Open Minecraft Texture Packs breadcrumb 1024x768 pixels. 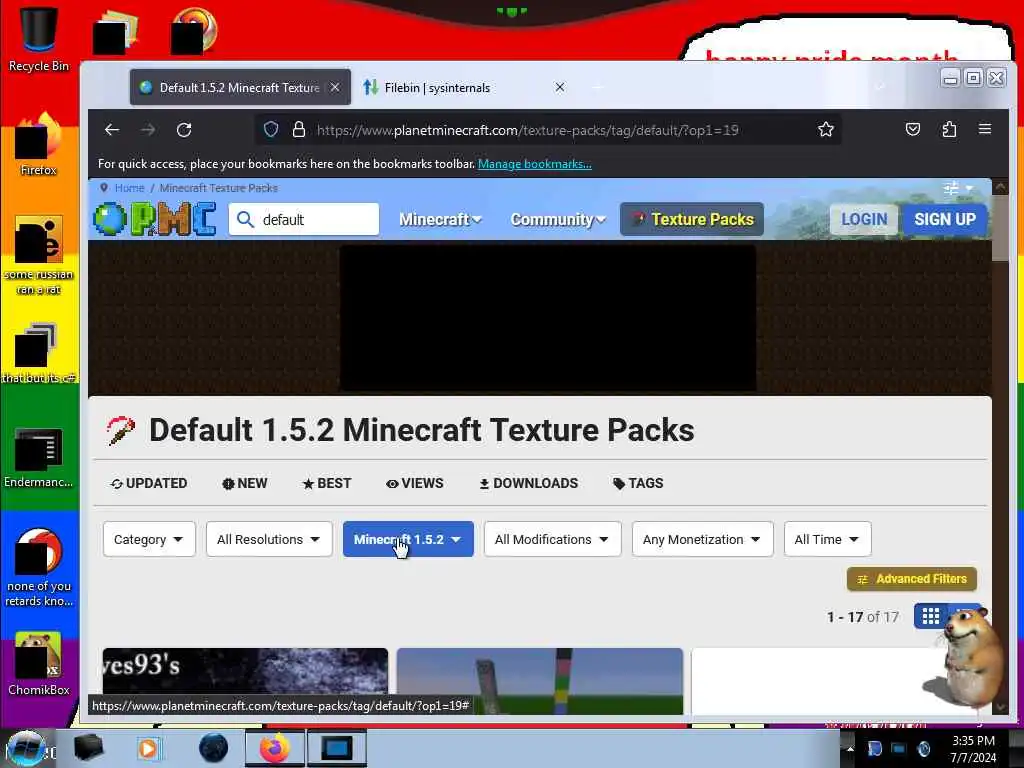click(219, 188)
